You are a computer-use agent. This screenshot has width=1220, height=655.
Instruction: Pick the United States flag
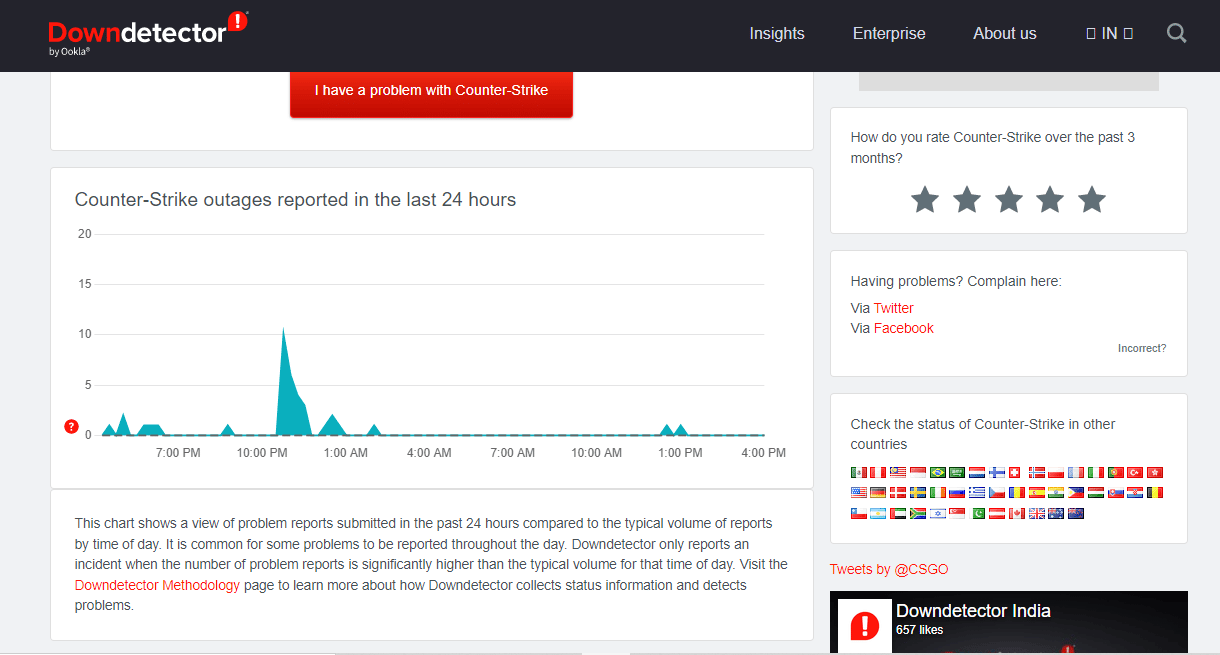(x=859, y=492)
